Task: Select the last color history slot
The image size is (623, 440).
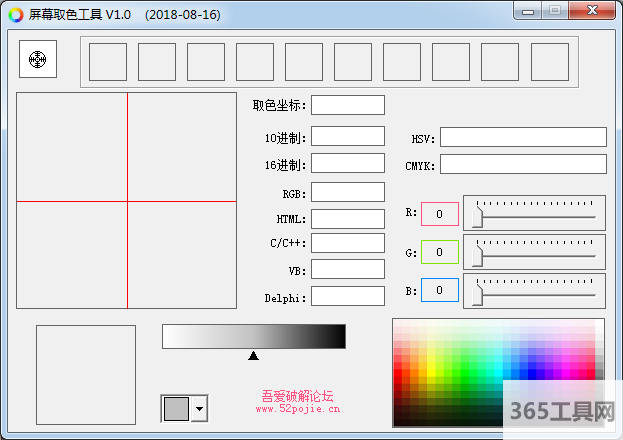Action: (x=549, y=61)
